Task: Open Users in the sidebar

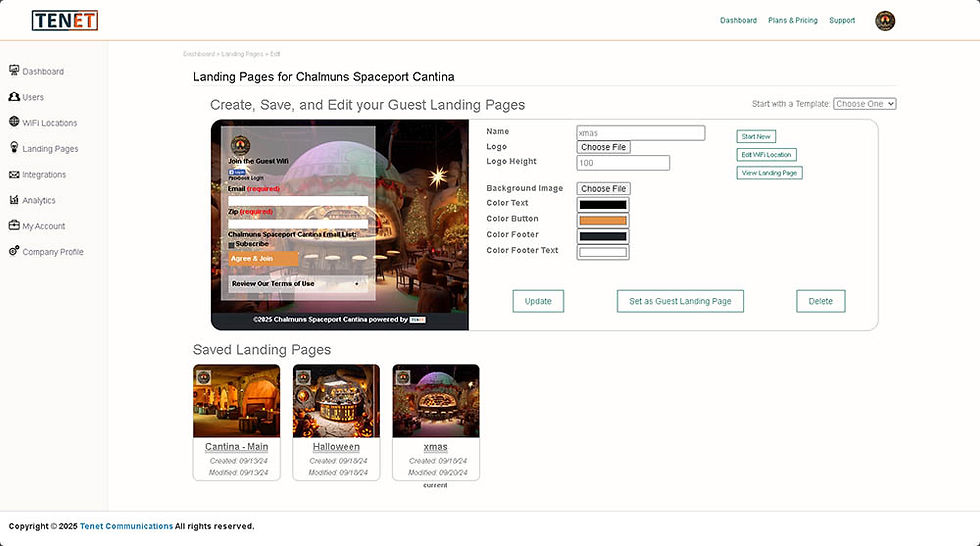Action: (x=33, y=97)
